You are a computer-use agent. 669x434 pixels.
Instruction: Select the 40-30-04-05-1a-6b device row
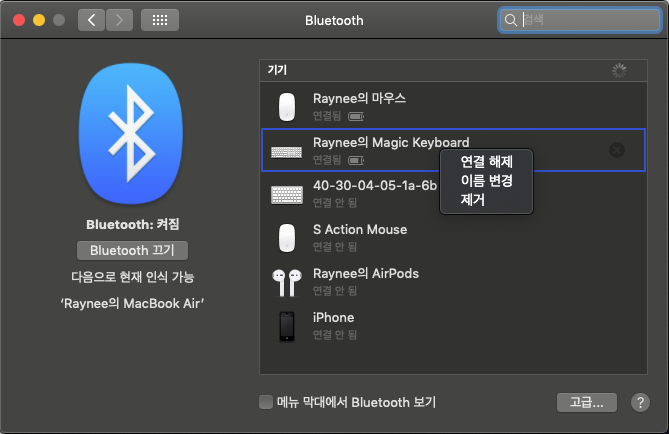pyautogui.click(x=453, y=194)
